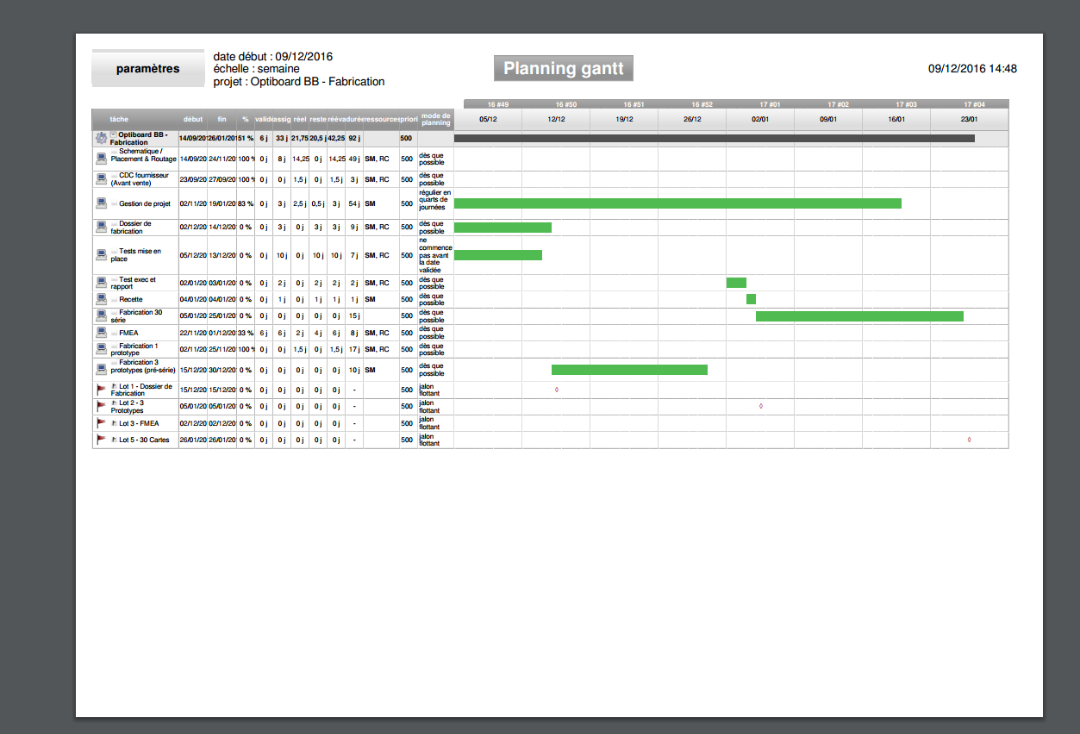Click the 02/01 week column header

(760, 119)
